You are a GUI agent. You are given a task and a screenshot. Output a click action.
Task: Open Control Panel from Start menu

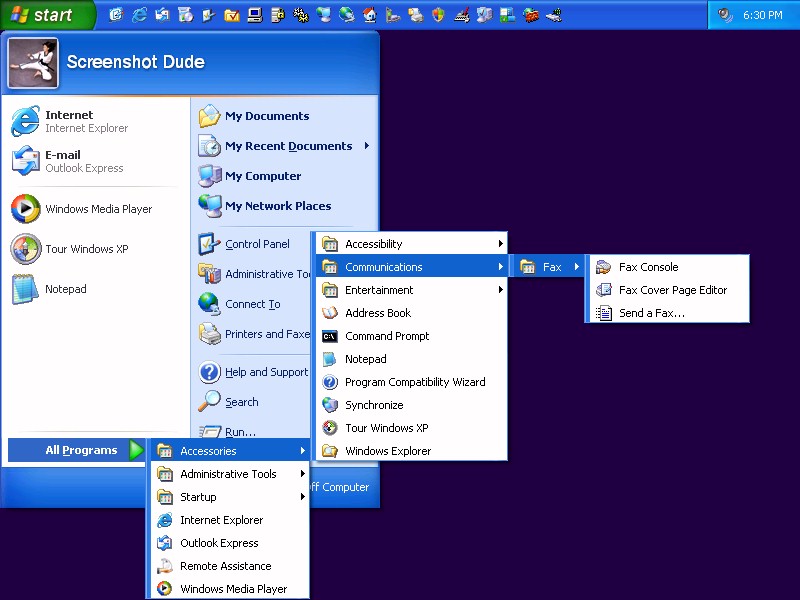[x=256, y=244]
